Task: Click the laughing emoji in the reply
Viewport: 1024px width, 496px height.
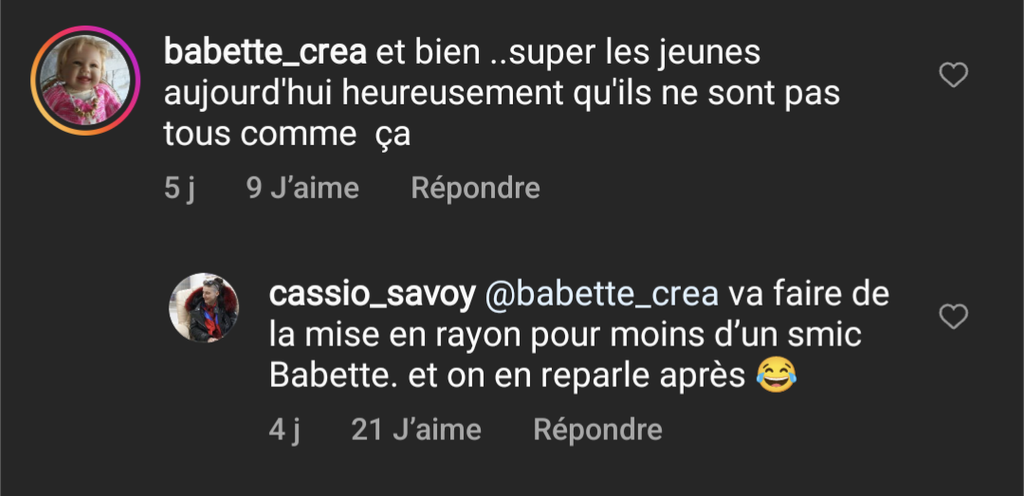Action: click(775, 376)
